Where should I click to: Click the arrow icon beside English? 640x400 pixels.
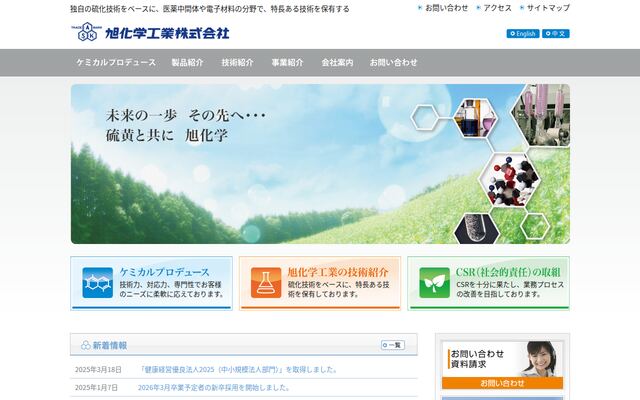pos(513,33)
